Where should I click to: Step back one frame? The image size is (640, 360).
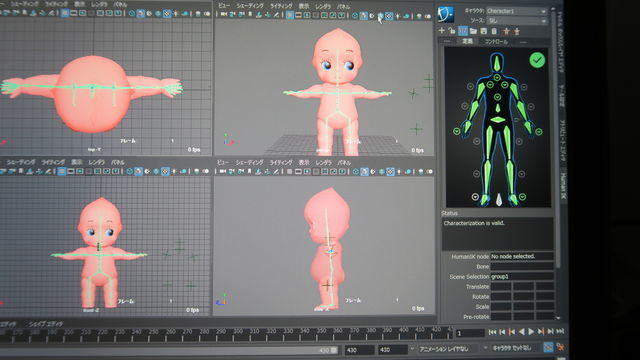click(502, 332)
